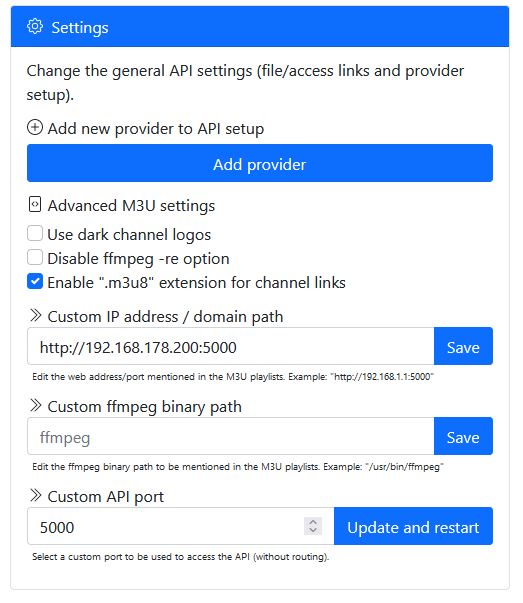Click the Settings gear icon
Screen dimensions: 523x603
tap(35, 27)
